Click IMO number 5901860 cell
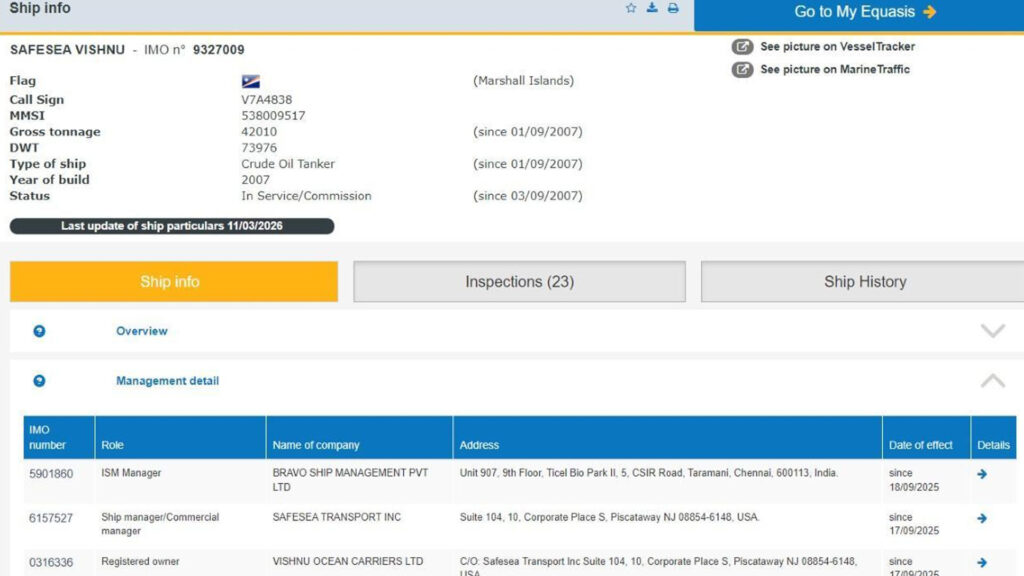1024x576 pixels. [x=51, y=473]
